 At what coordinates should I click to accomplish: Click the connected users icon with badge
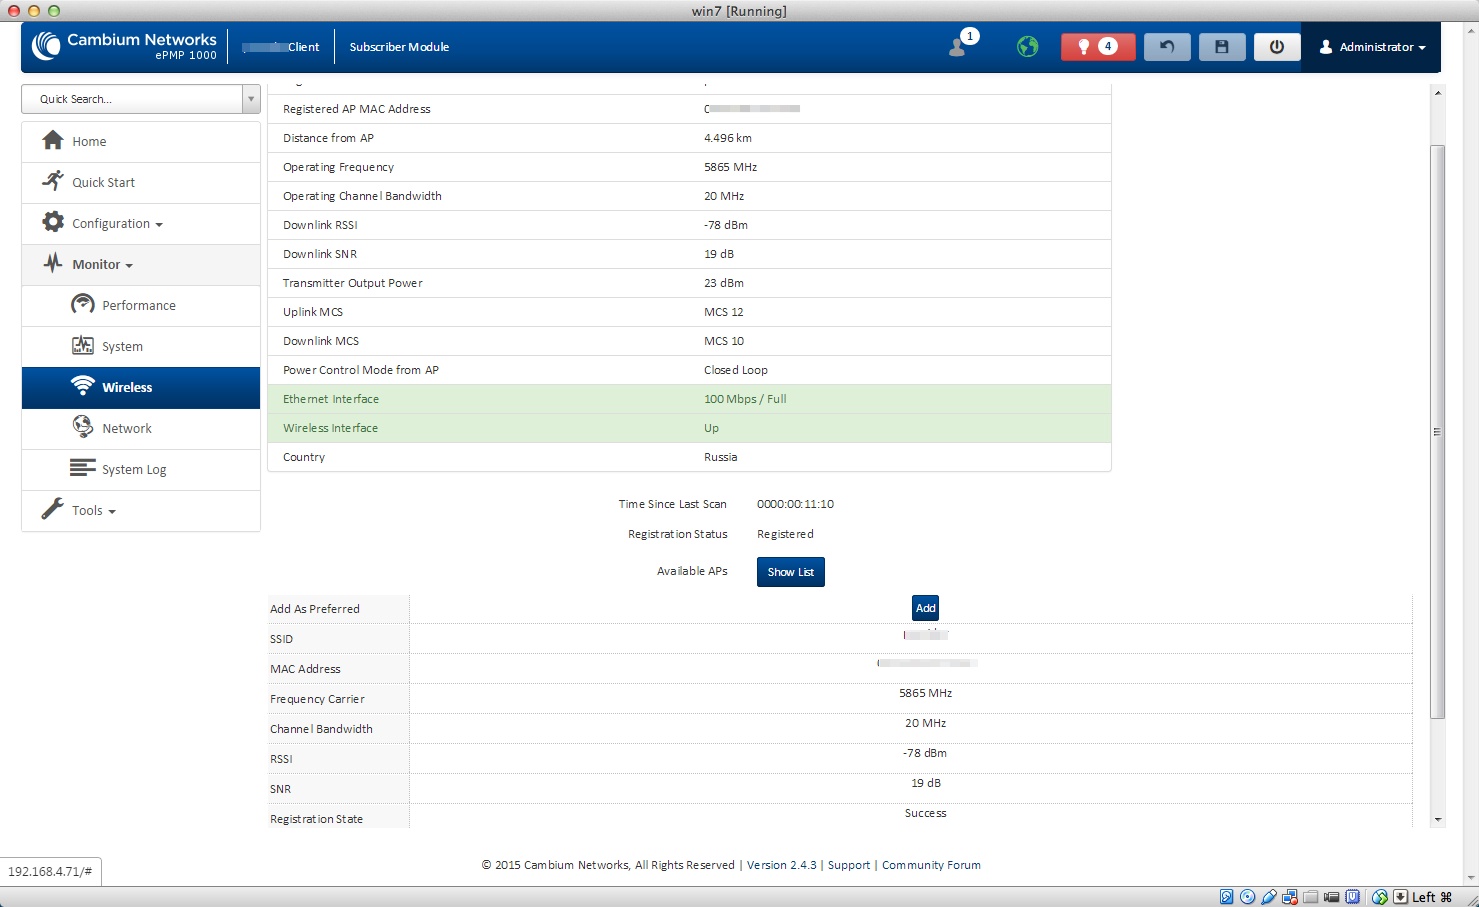pos(959,46)
